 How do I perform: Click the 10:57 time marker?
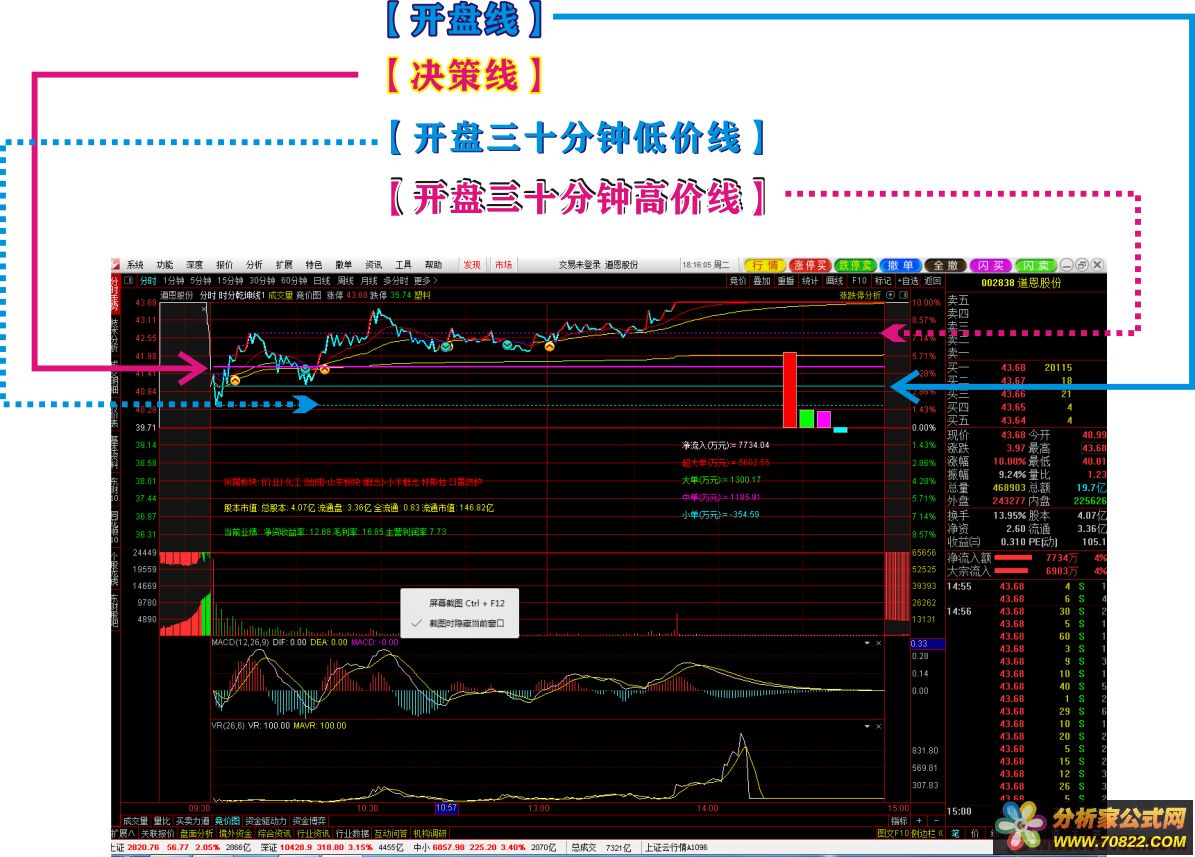point(446,808)
